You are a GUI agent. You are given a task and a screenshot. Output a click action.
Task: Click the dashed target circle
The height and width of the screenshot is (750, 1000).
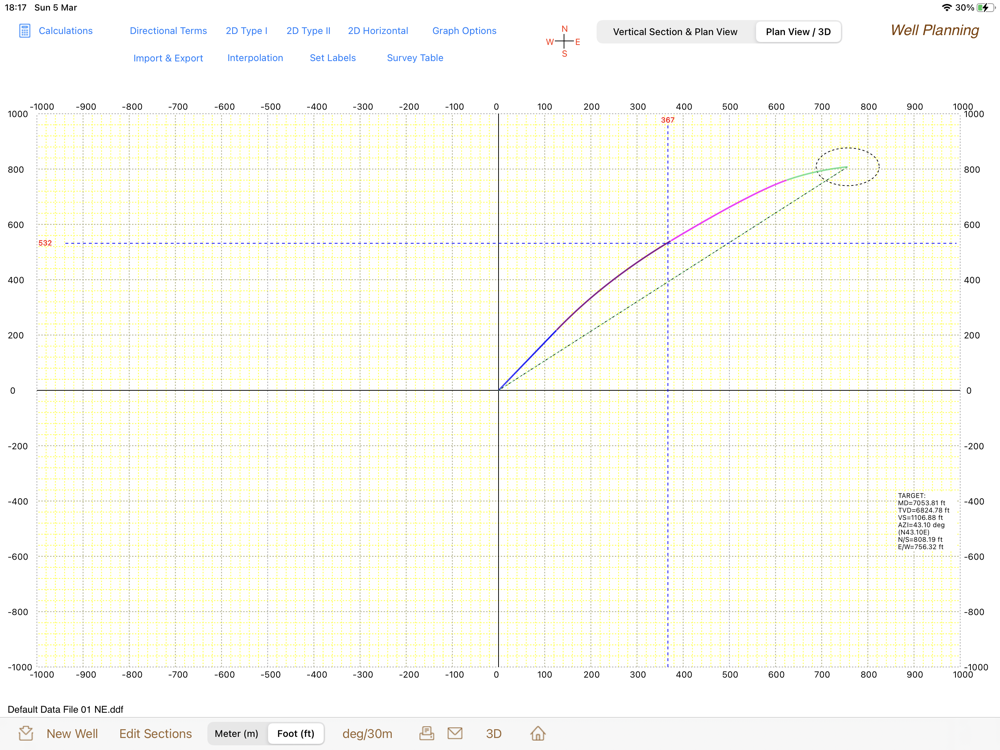pyautogui.click(x=848, y=166)
